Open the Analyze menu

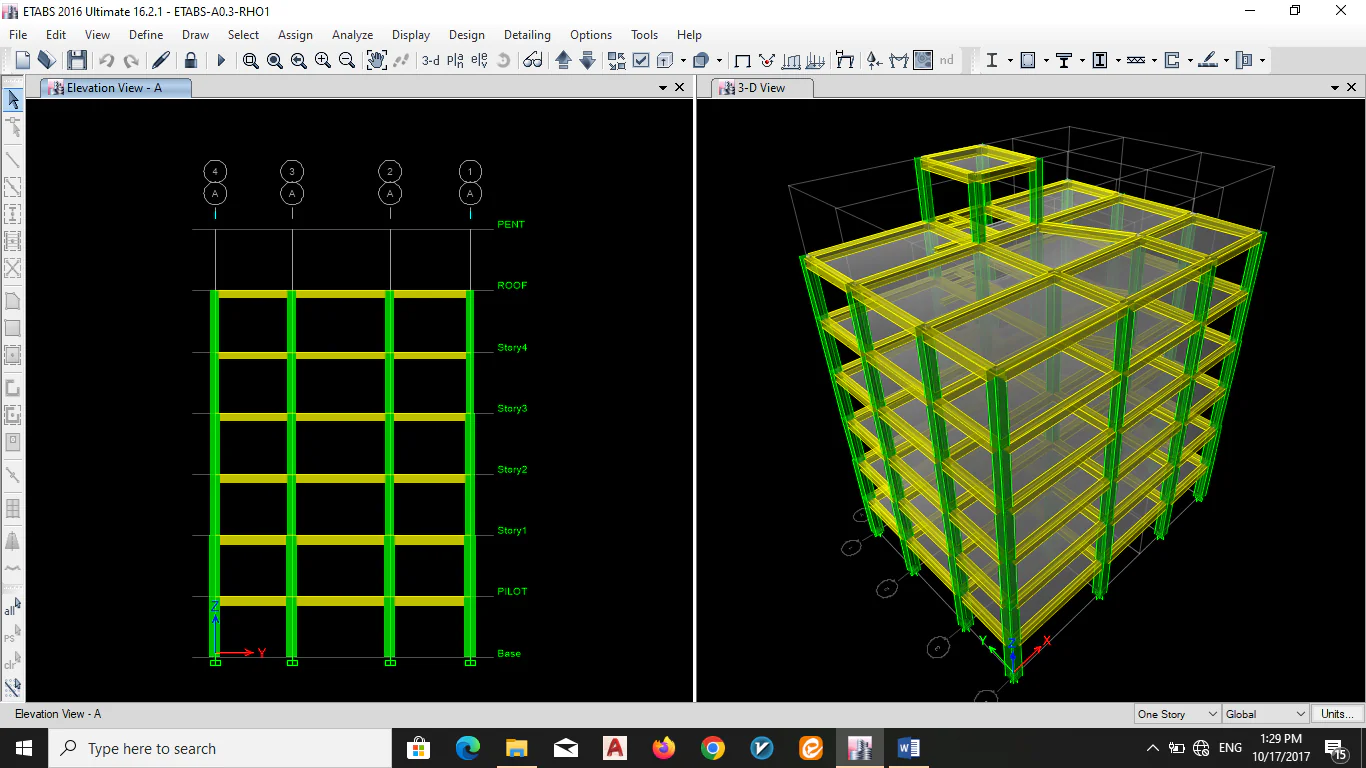[x=352, y=35]
